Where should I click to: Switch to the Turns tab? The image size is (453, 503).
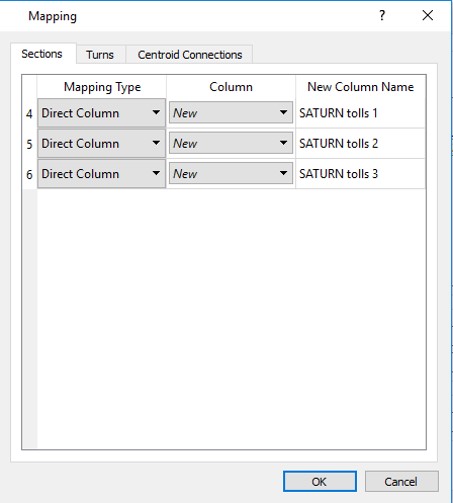pyautogui.click(x=100, y=55)
